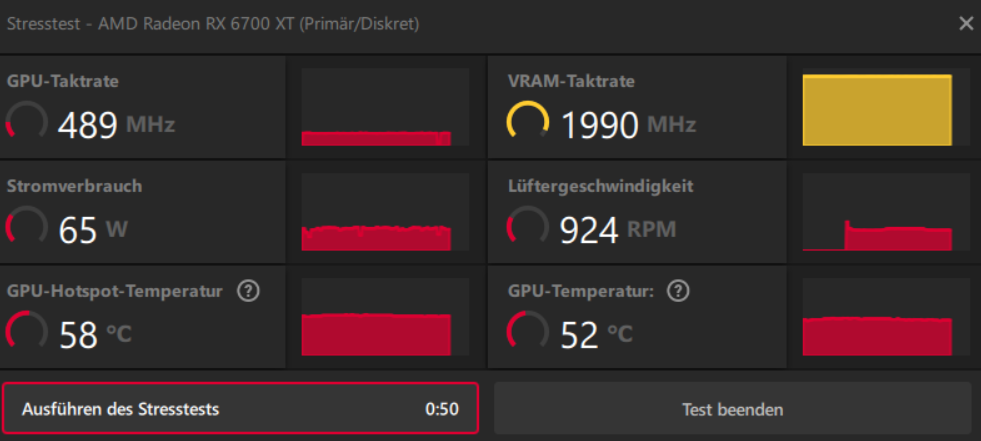Close the Stresstest window with the X

(x=966, y=24)
